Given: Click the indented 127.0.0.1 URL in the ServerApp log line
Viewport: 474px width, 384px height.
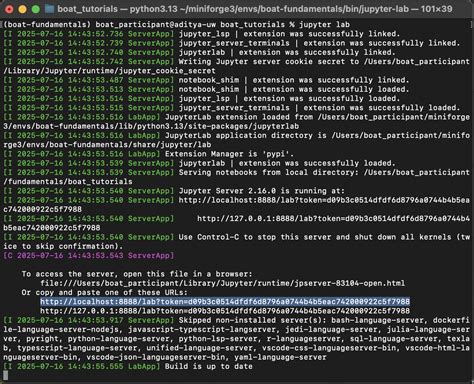Looking at the screenshot, I should point(333,219).
